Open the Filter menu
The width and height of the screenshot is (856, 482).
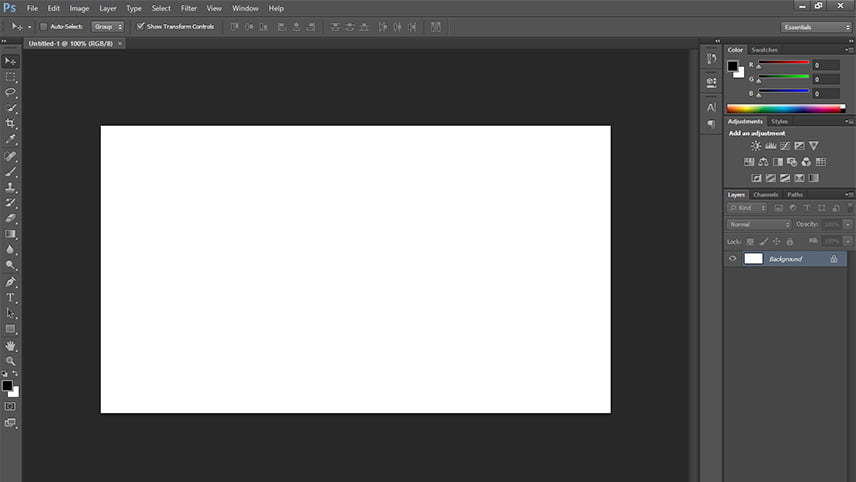(189, 8)
